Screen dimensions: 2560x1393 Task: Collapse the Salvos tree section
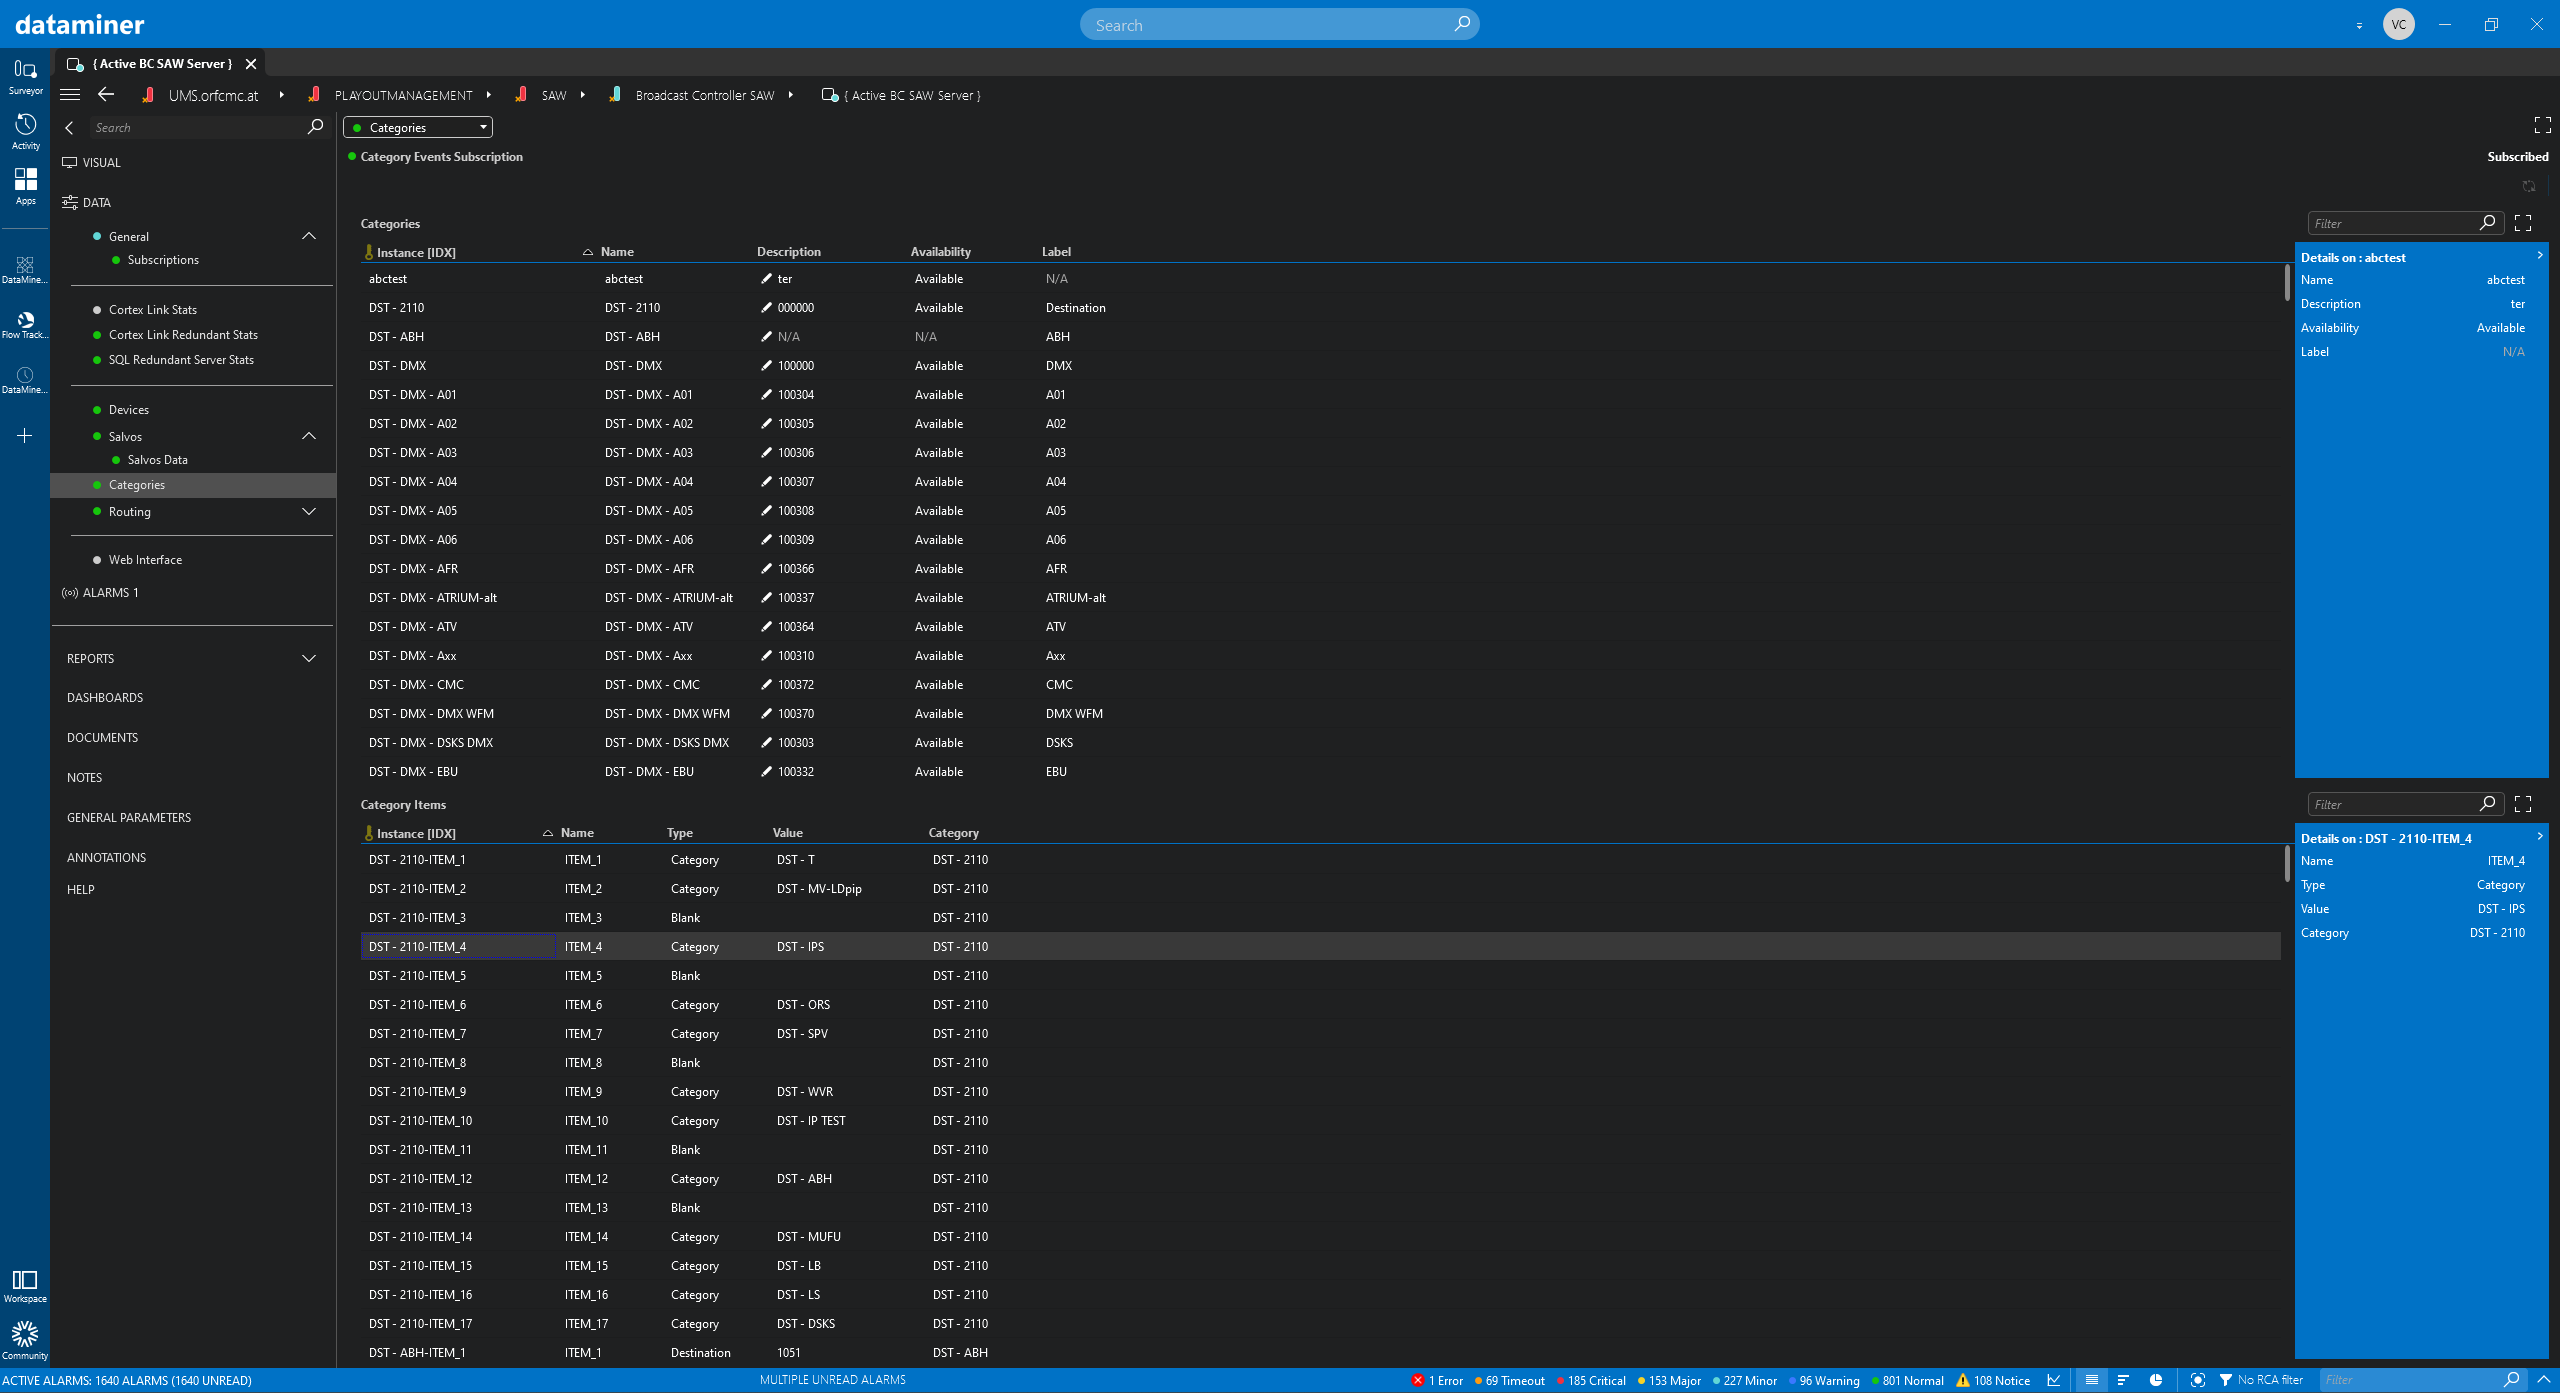coord(309,436)
